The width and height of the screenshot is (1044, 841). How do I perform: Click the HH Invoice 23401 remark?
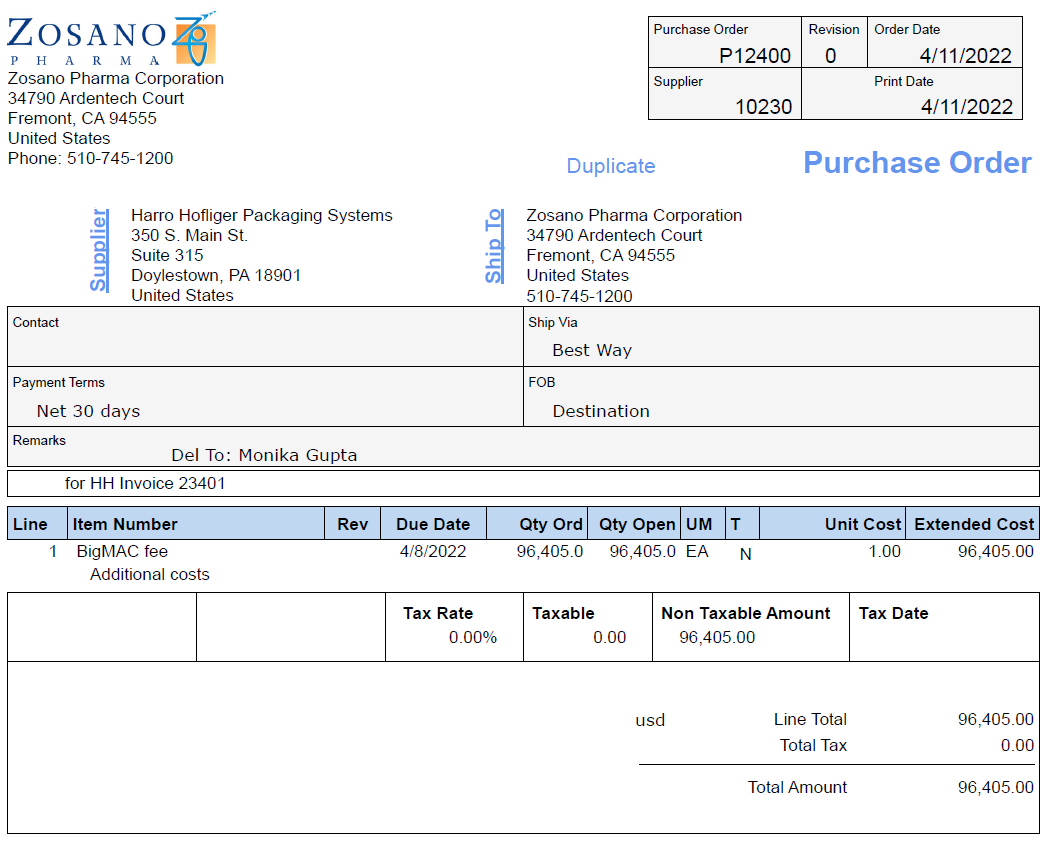145,484
